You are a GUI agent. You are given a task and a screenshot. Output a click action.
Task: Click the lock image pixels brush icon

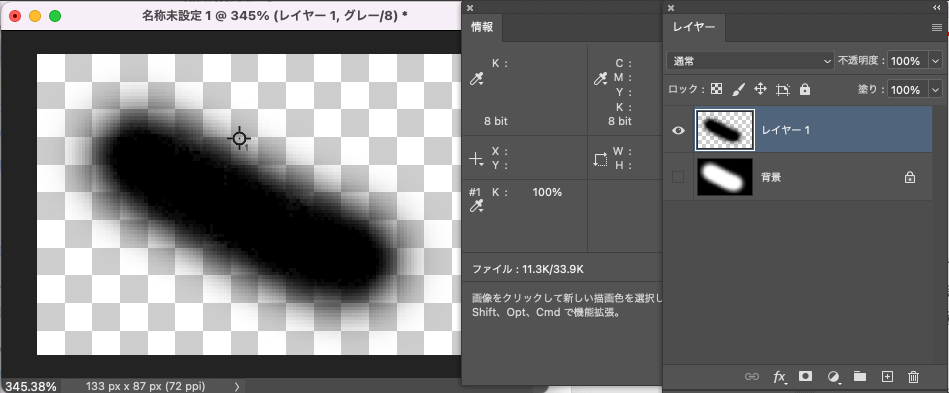point(739,90)
